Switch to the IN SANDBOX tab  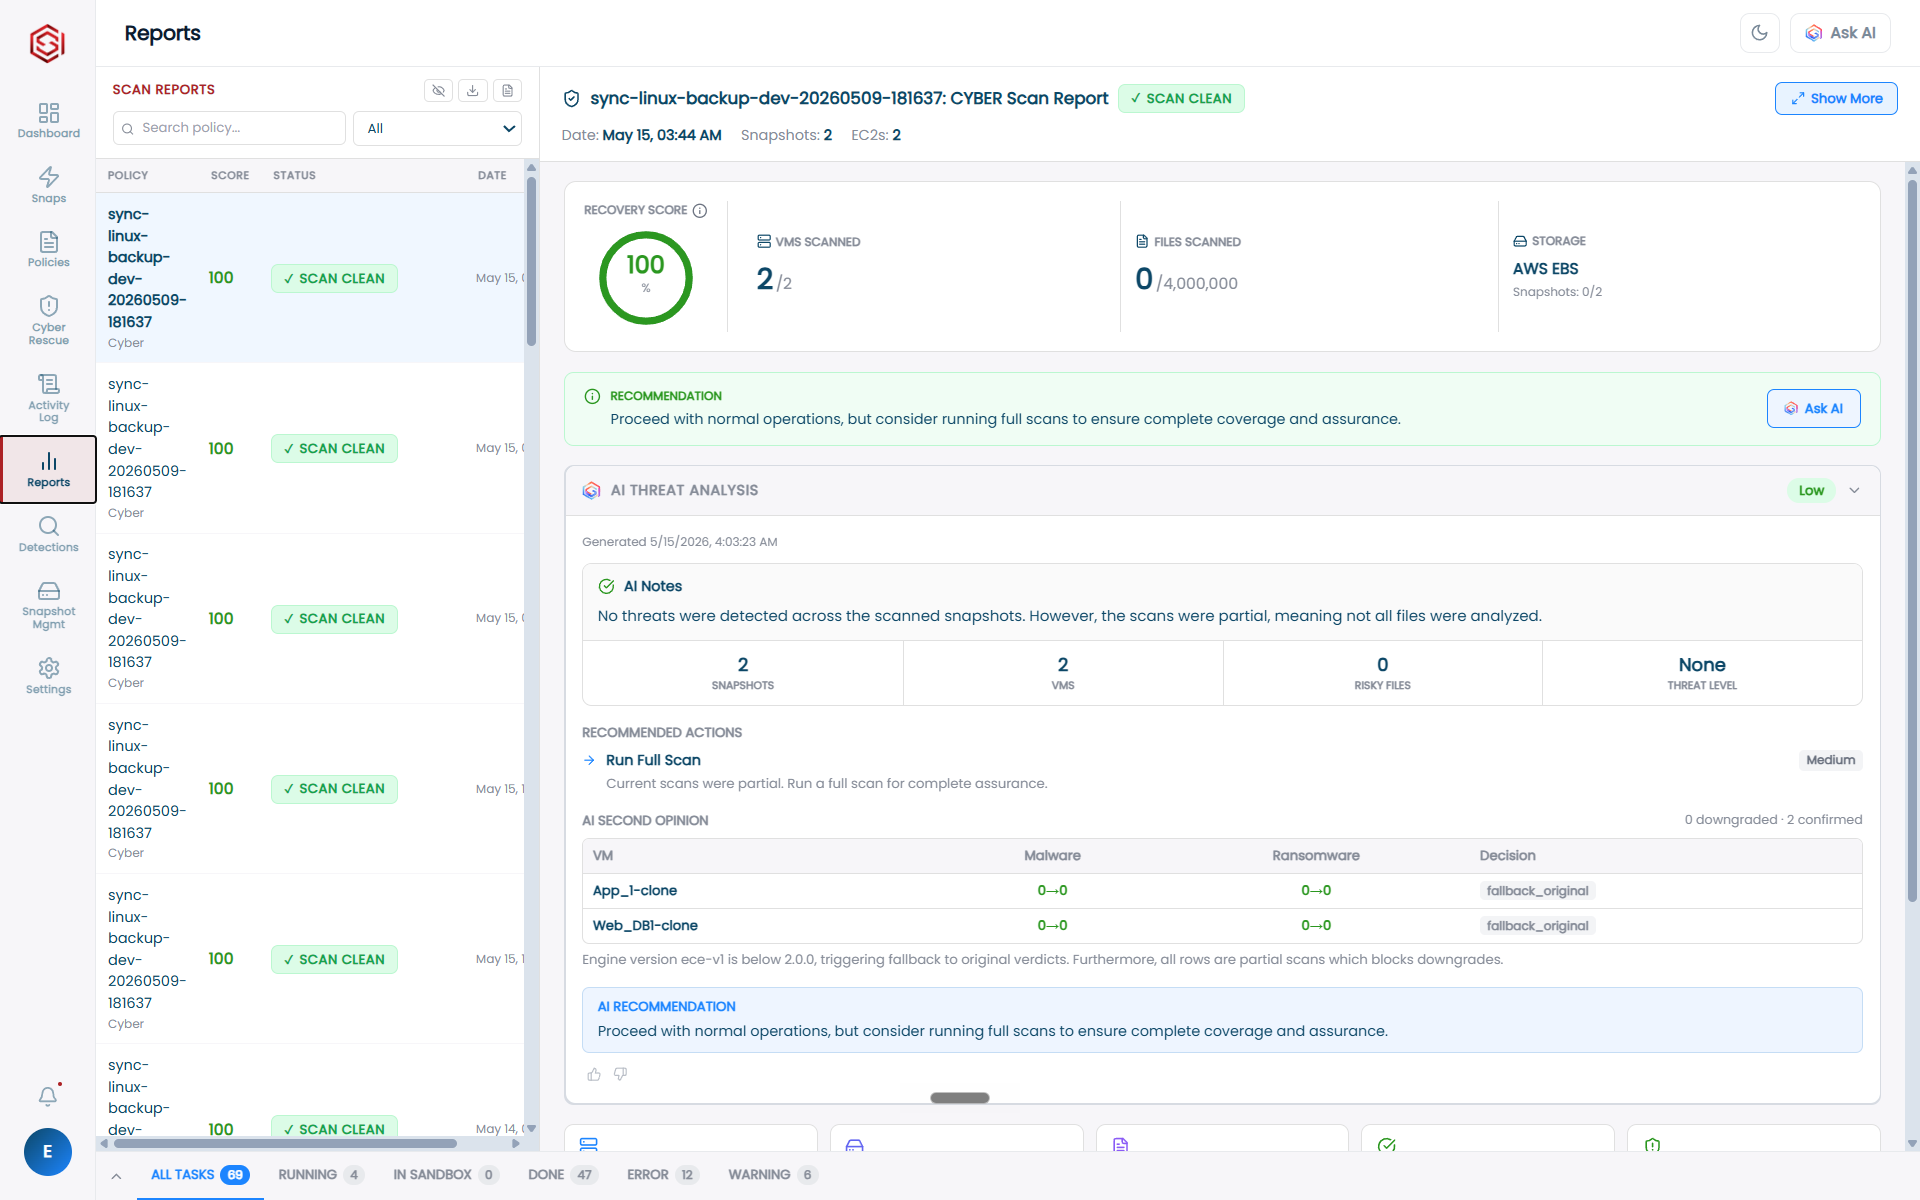coord(444,1175)
